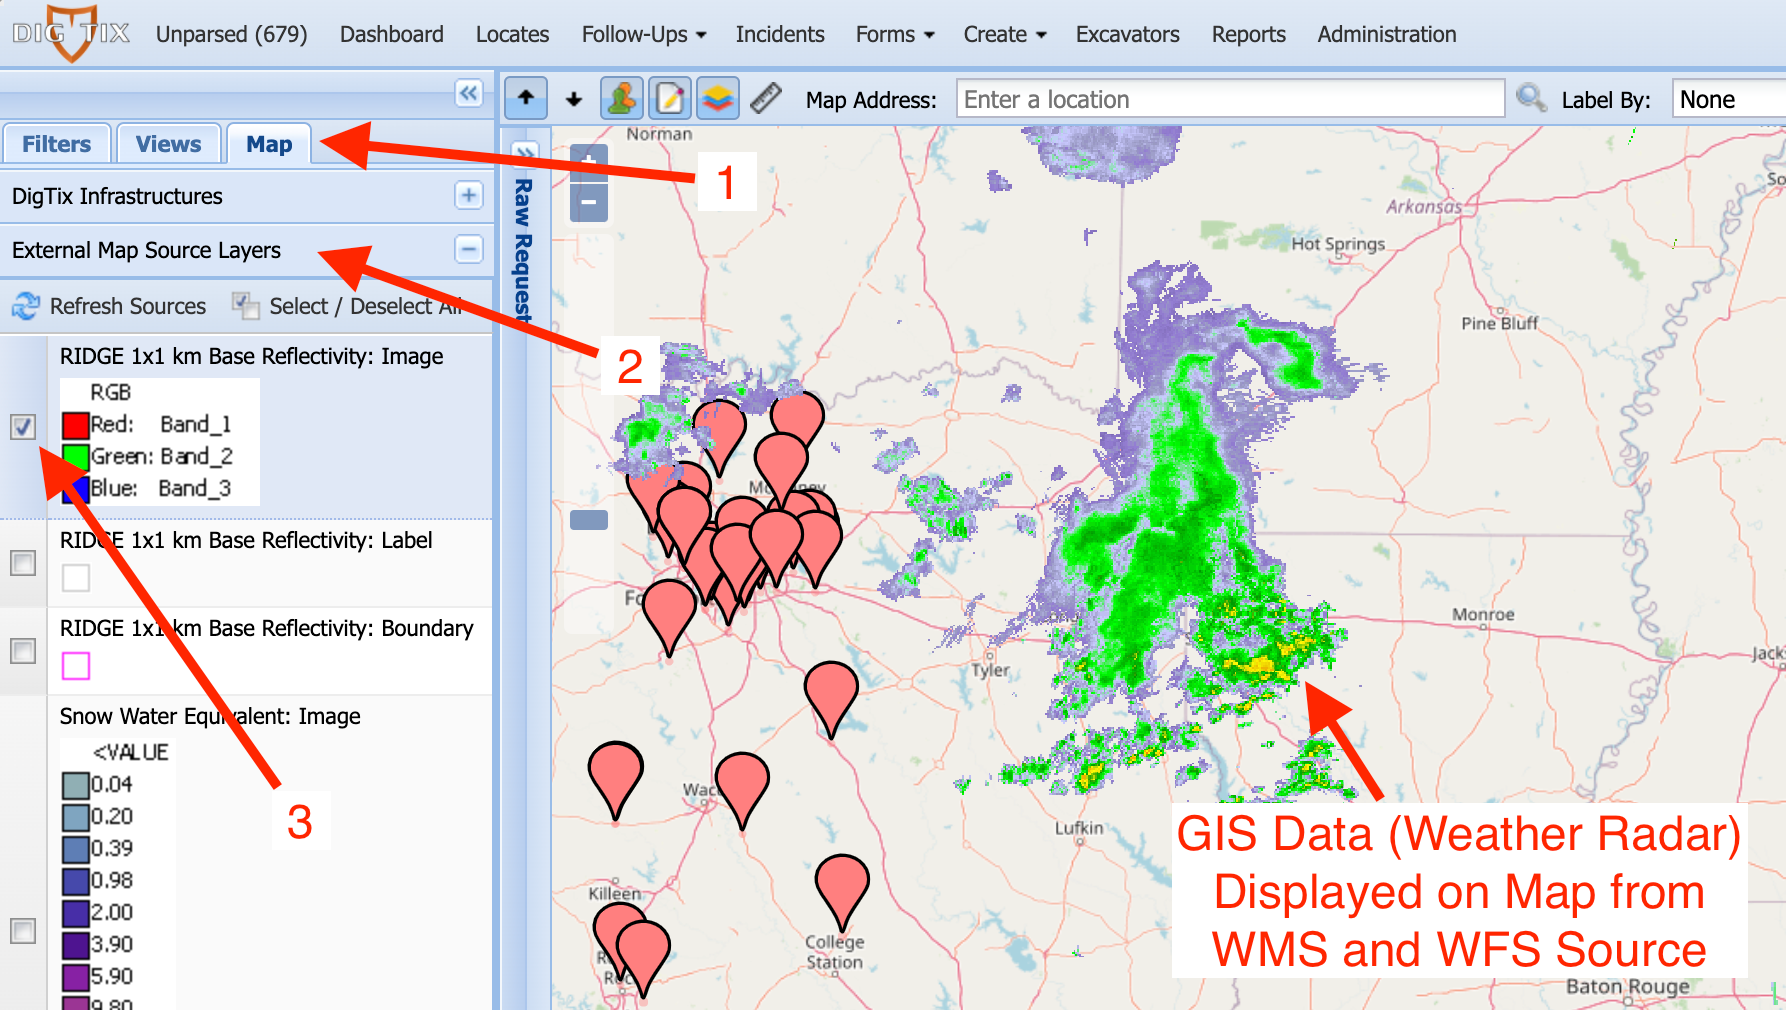The width and height of the screenshot is (1786, 1010).
Task: Click the Hot Springs city label
Action: click(x=1338, y=244)
